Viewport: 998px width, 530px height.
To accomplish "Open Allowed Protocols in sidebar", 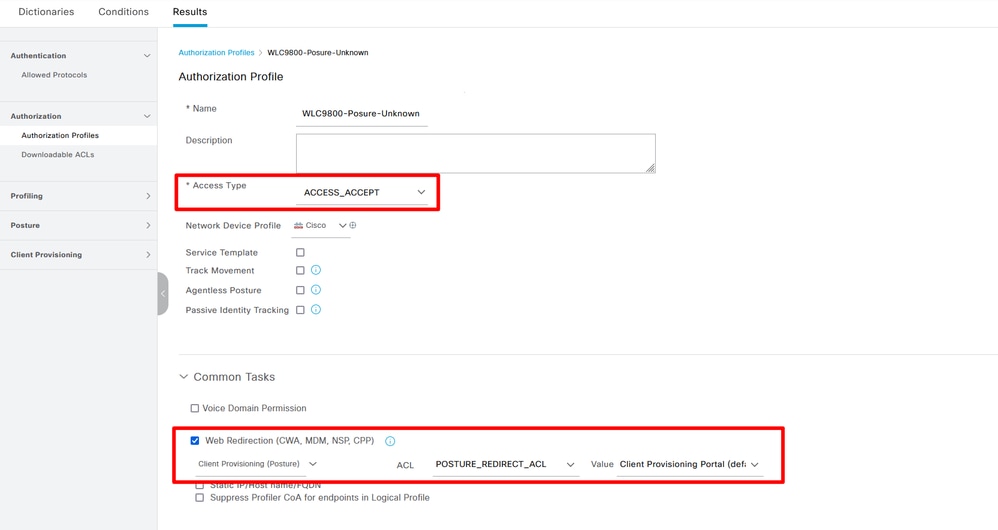I will 54,75.
